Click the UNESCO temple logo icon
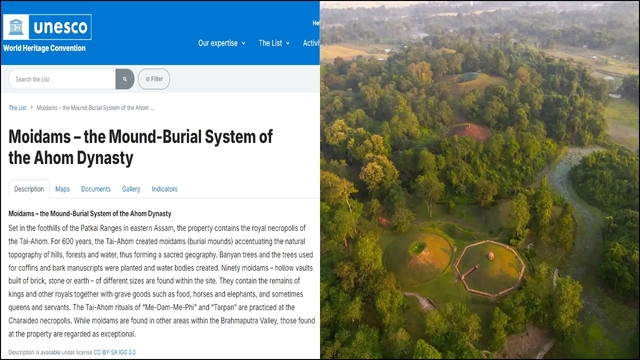The width and height of the screenshot is (640, 360). point(16,27)
